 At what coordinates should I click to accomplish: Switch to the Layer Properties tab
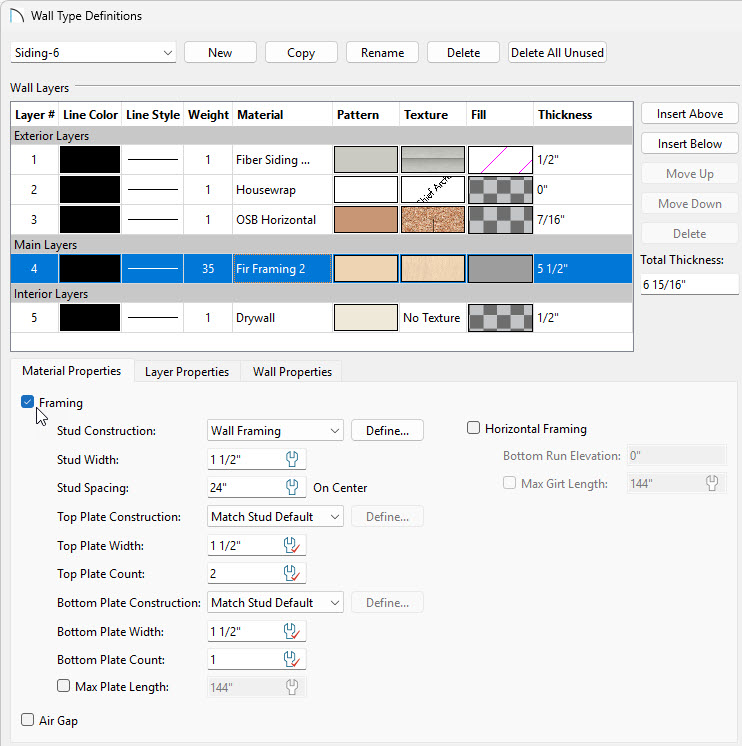187,372
